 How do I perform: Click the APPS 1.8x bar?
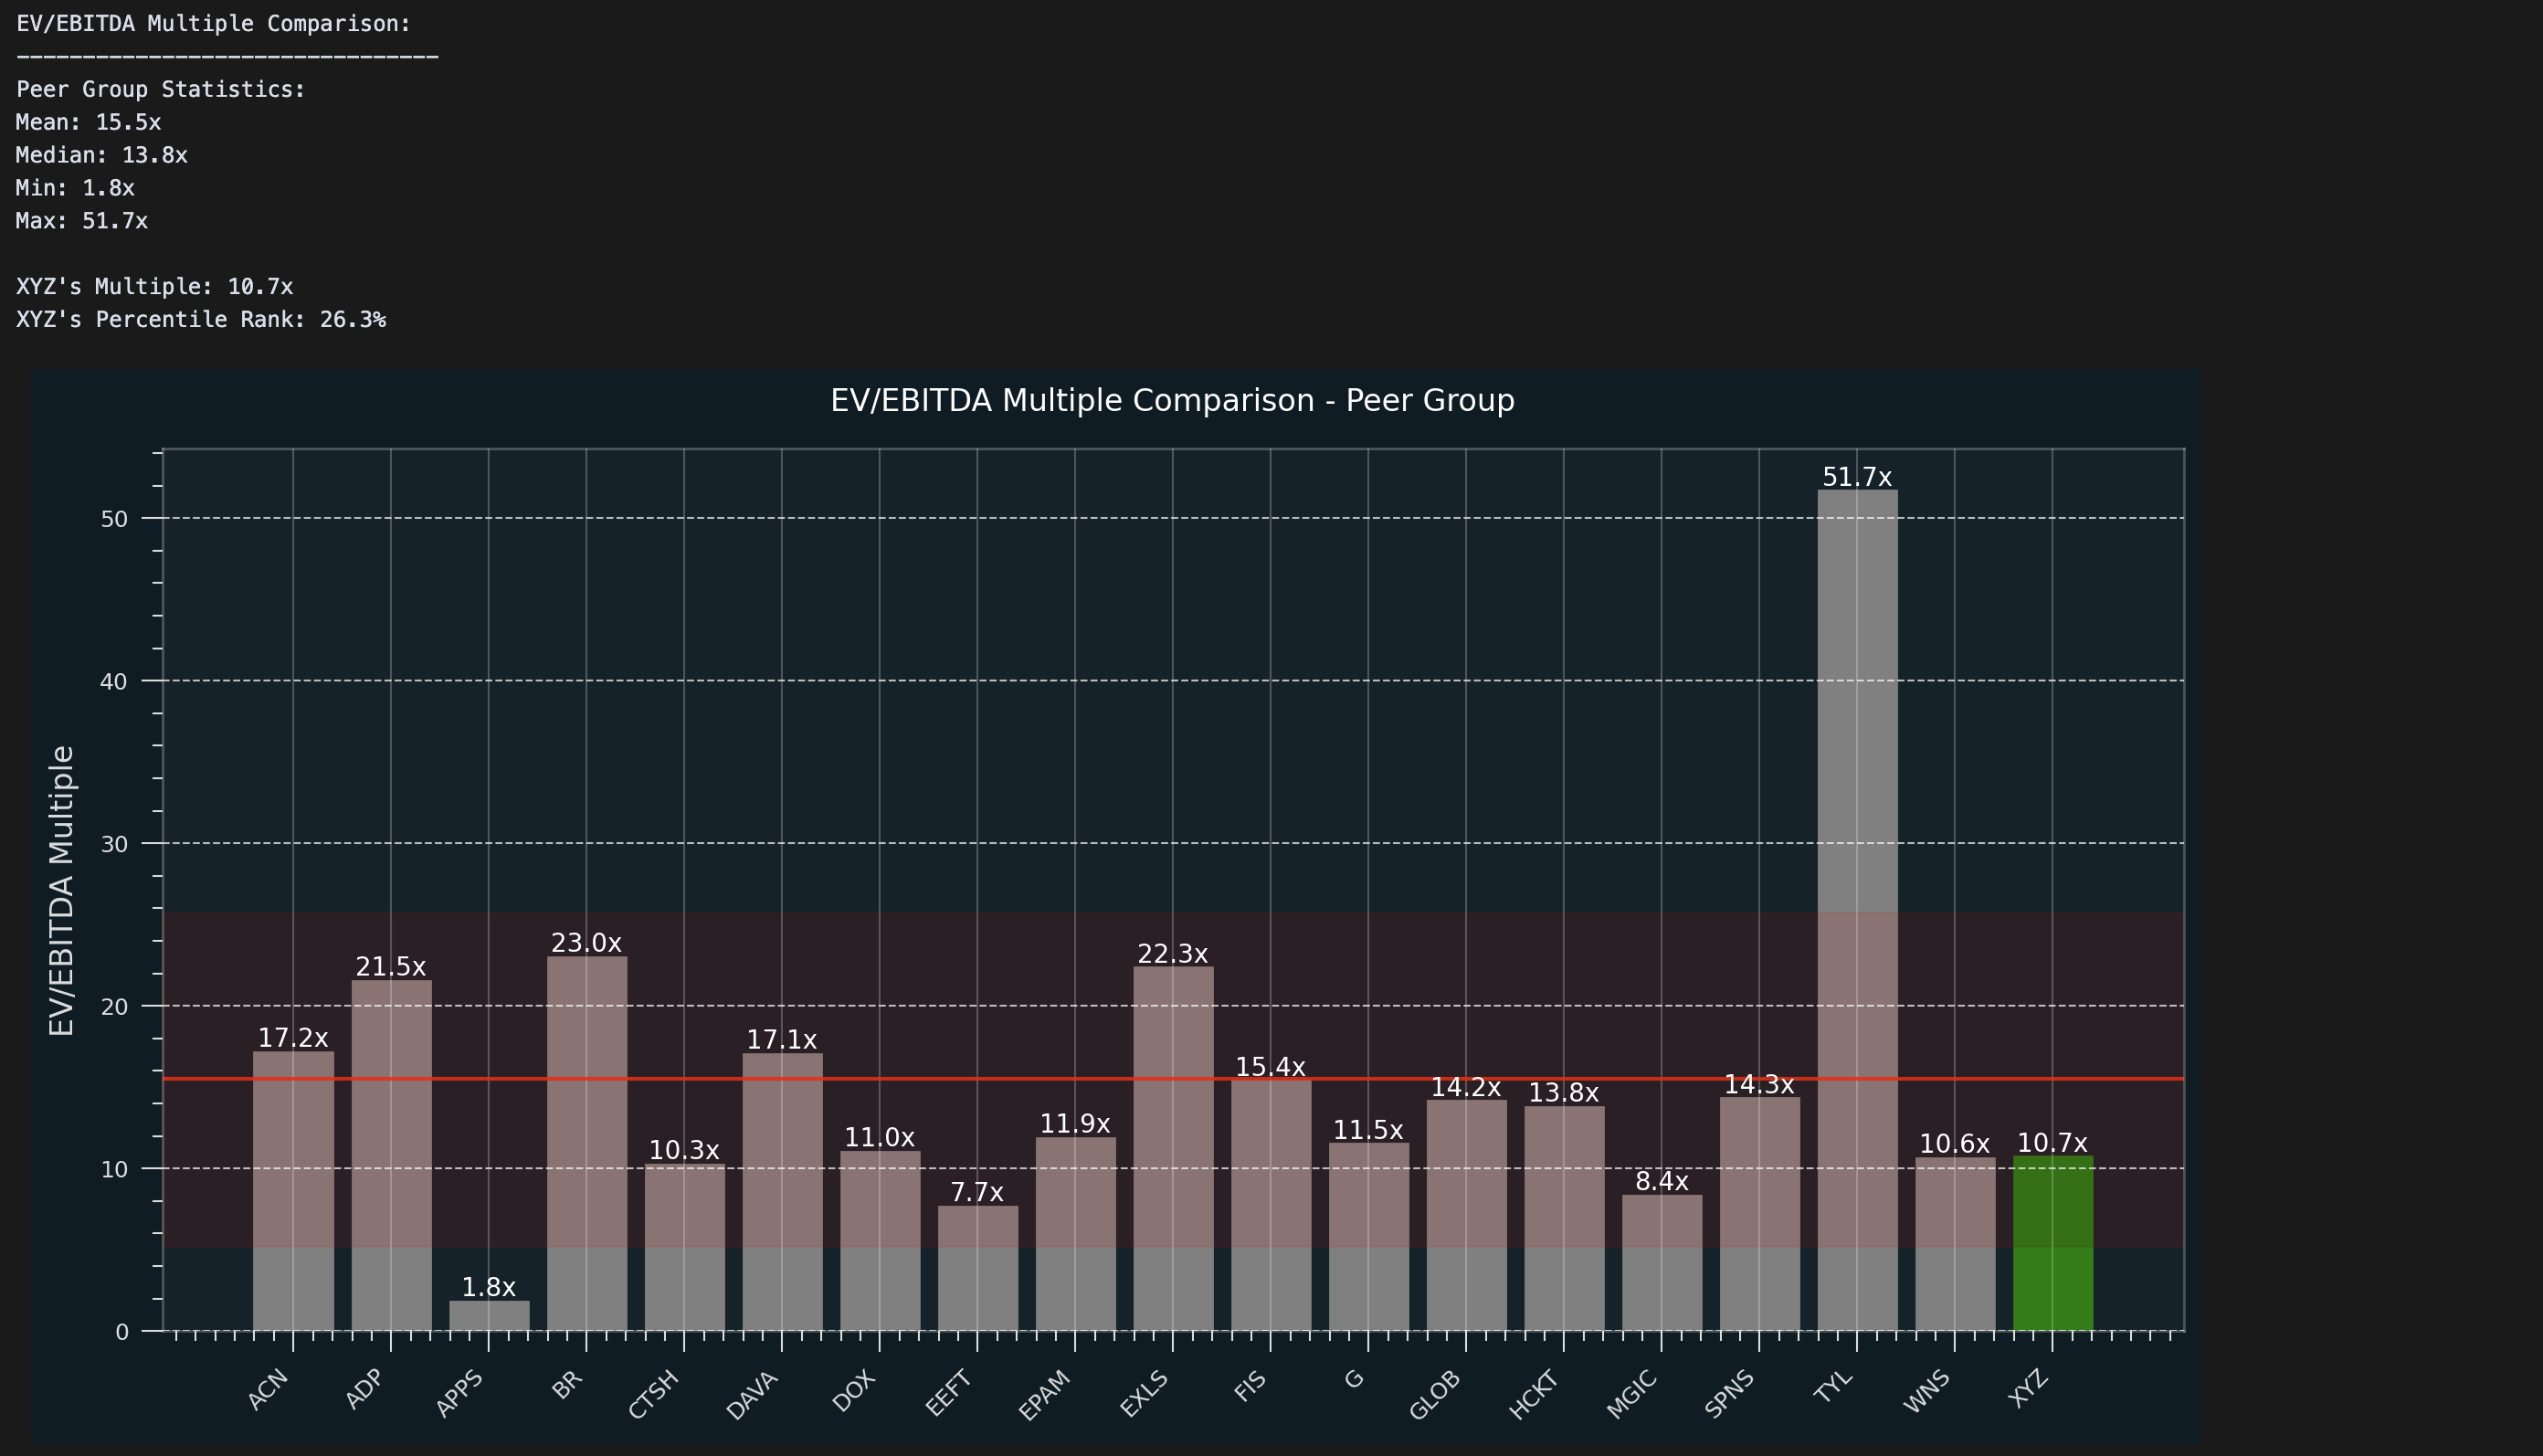[489, 1316]
